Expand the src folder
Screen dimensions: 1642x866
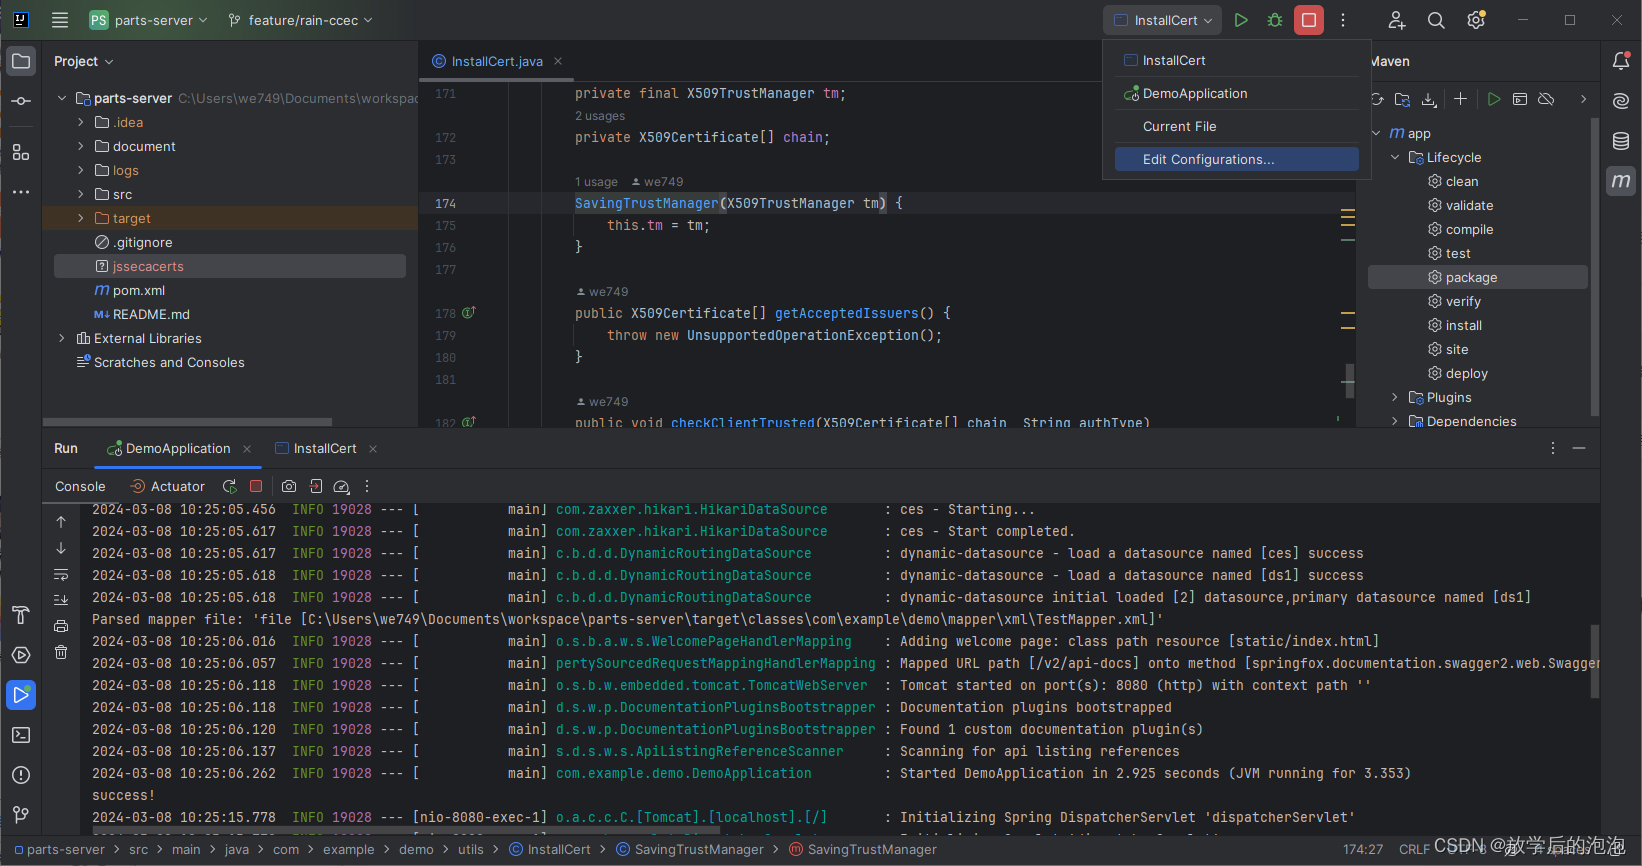coord(81,194)
